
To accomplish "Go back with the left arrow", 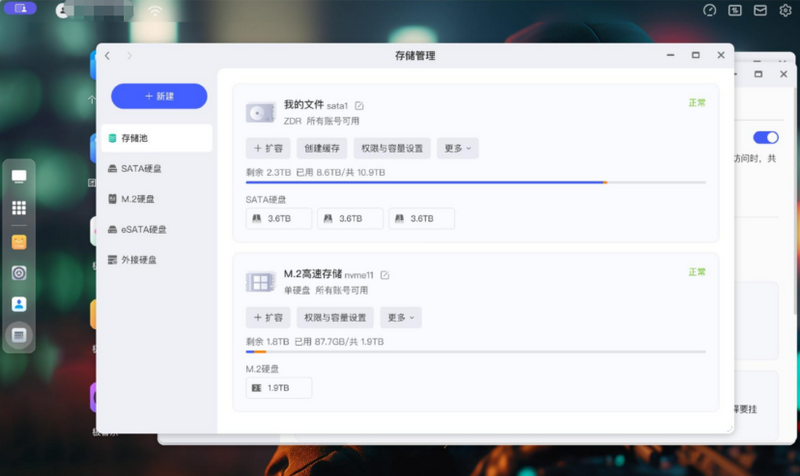I will coord(107,56).
